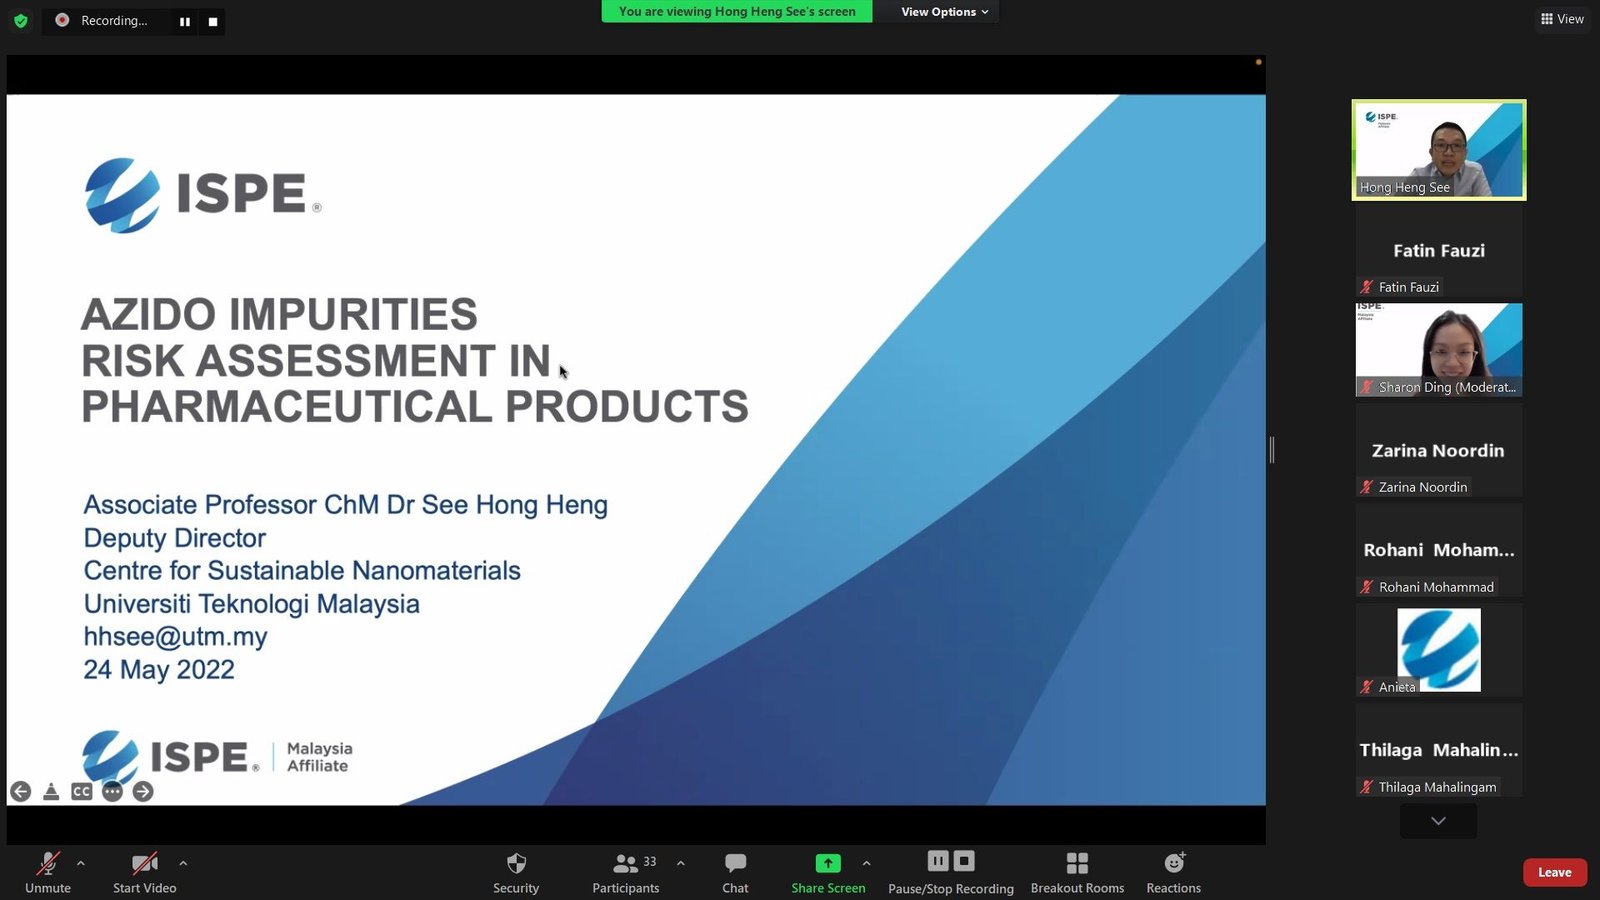Screen dimensions: 1600x900
Task: Stop the recording in top bar
Action: [x=212, y=21]
